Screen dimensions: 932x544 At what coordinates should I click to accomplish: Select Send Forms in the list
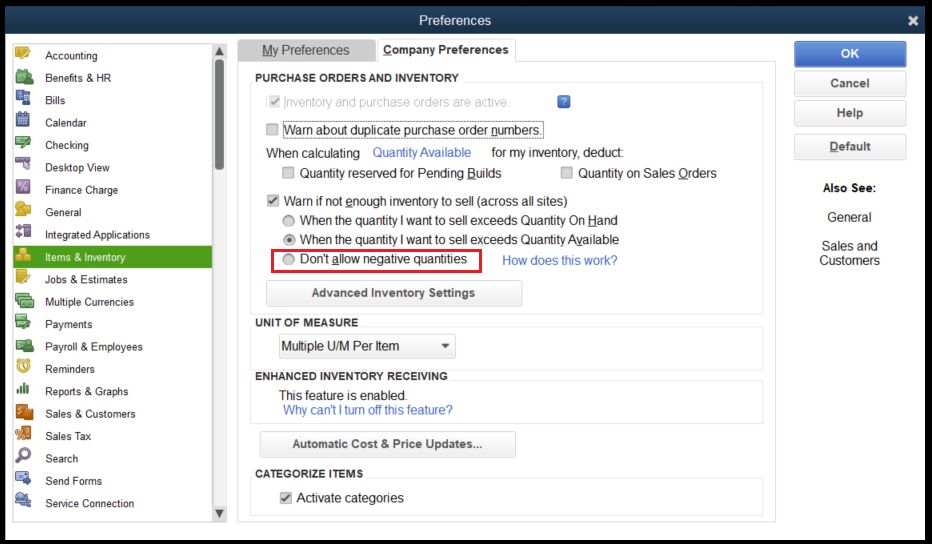[112, 481]
